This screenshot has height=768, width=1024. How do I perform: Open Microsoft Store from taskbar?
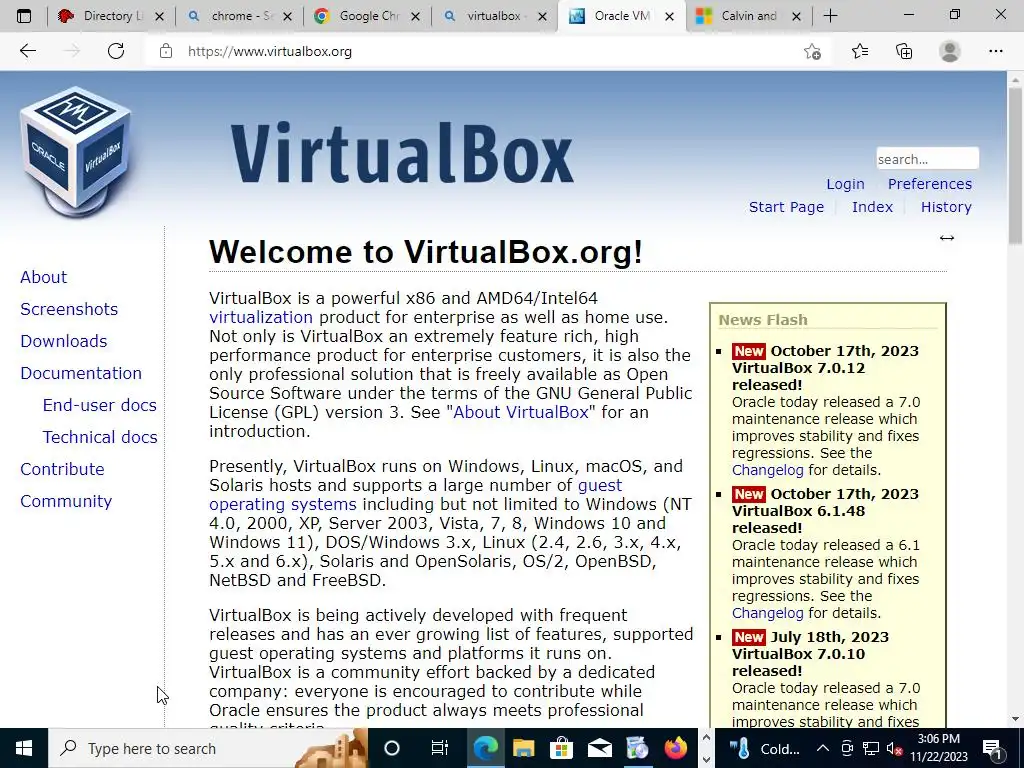561,748
